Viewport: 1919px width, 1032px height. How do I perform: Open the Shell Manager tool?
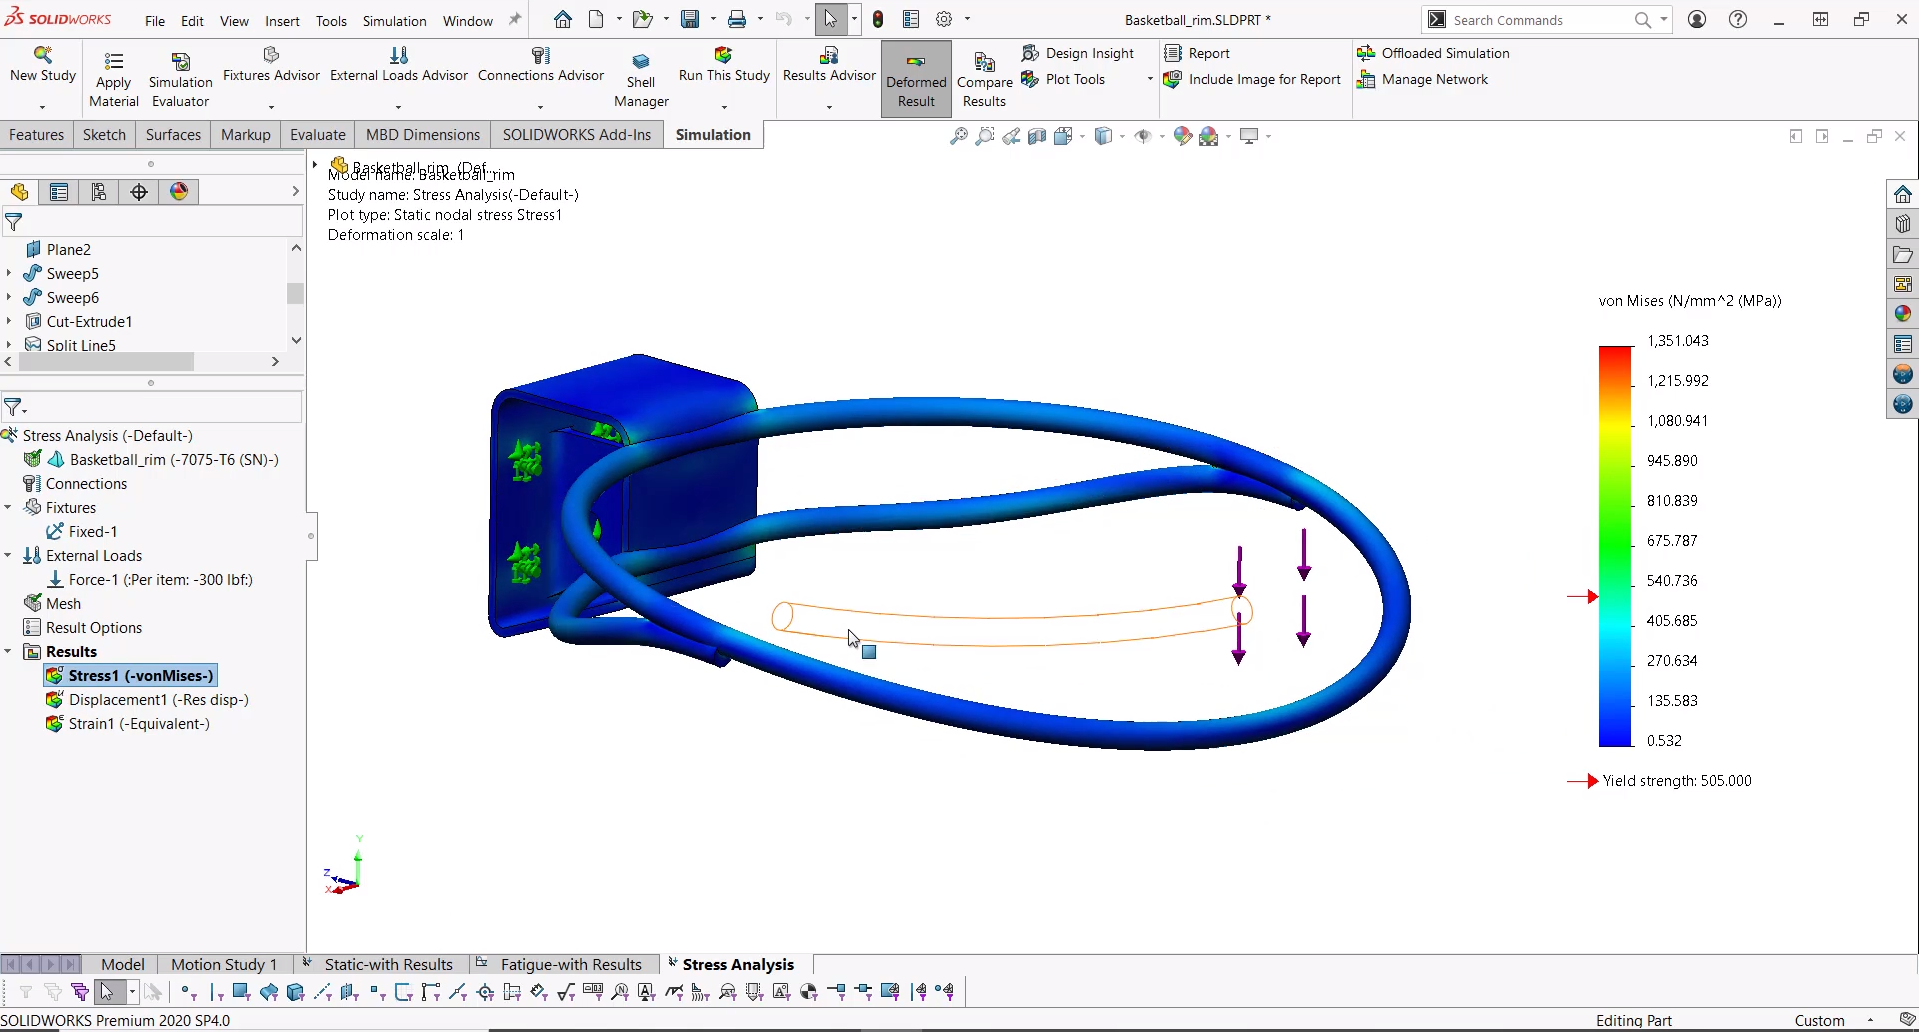(x=641, y=62)
